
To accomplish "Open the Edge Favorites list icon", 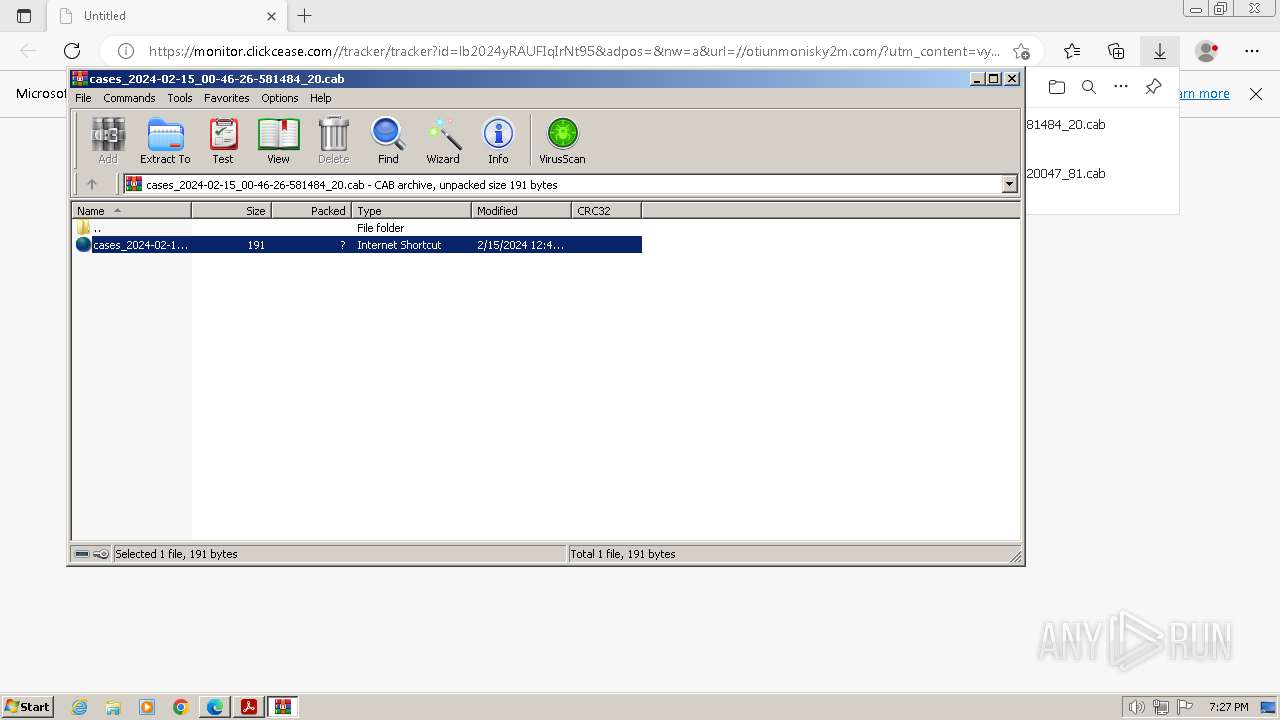I will [x=1072, y=51].
